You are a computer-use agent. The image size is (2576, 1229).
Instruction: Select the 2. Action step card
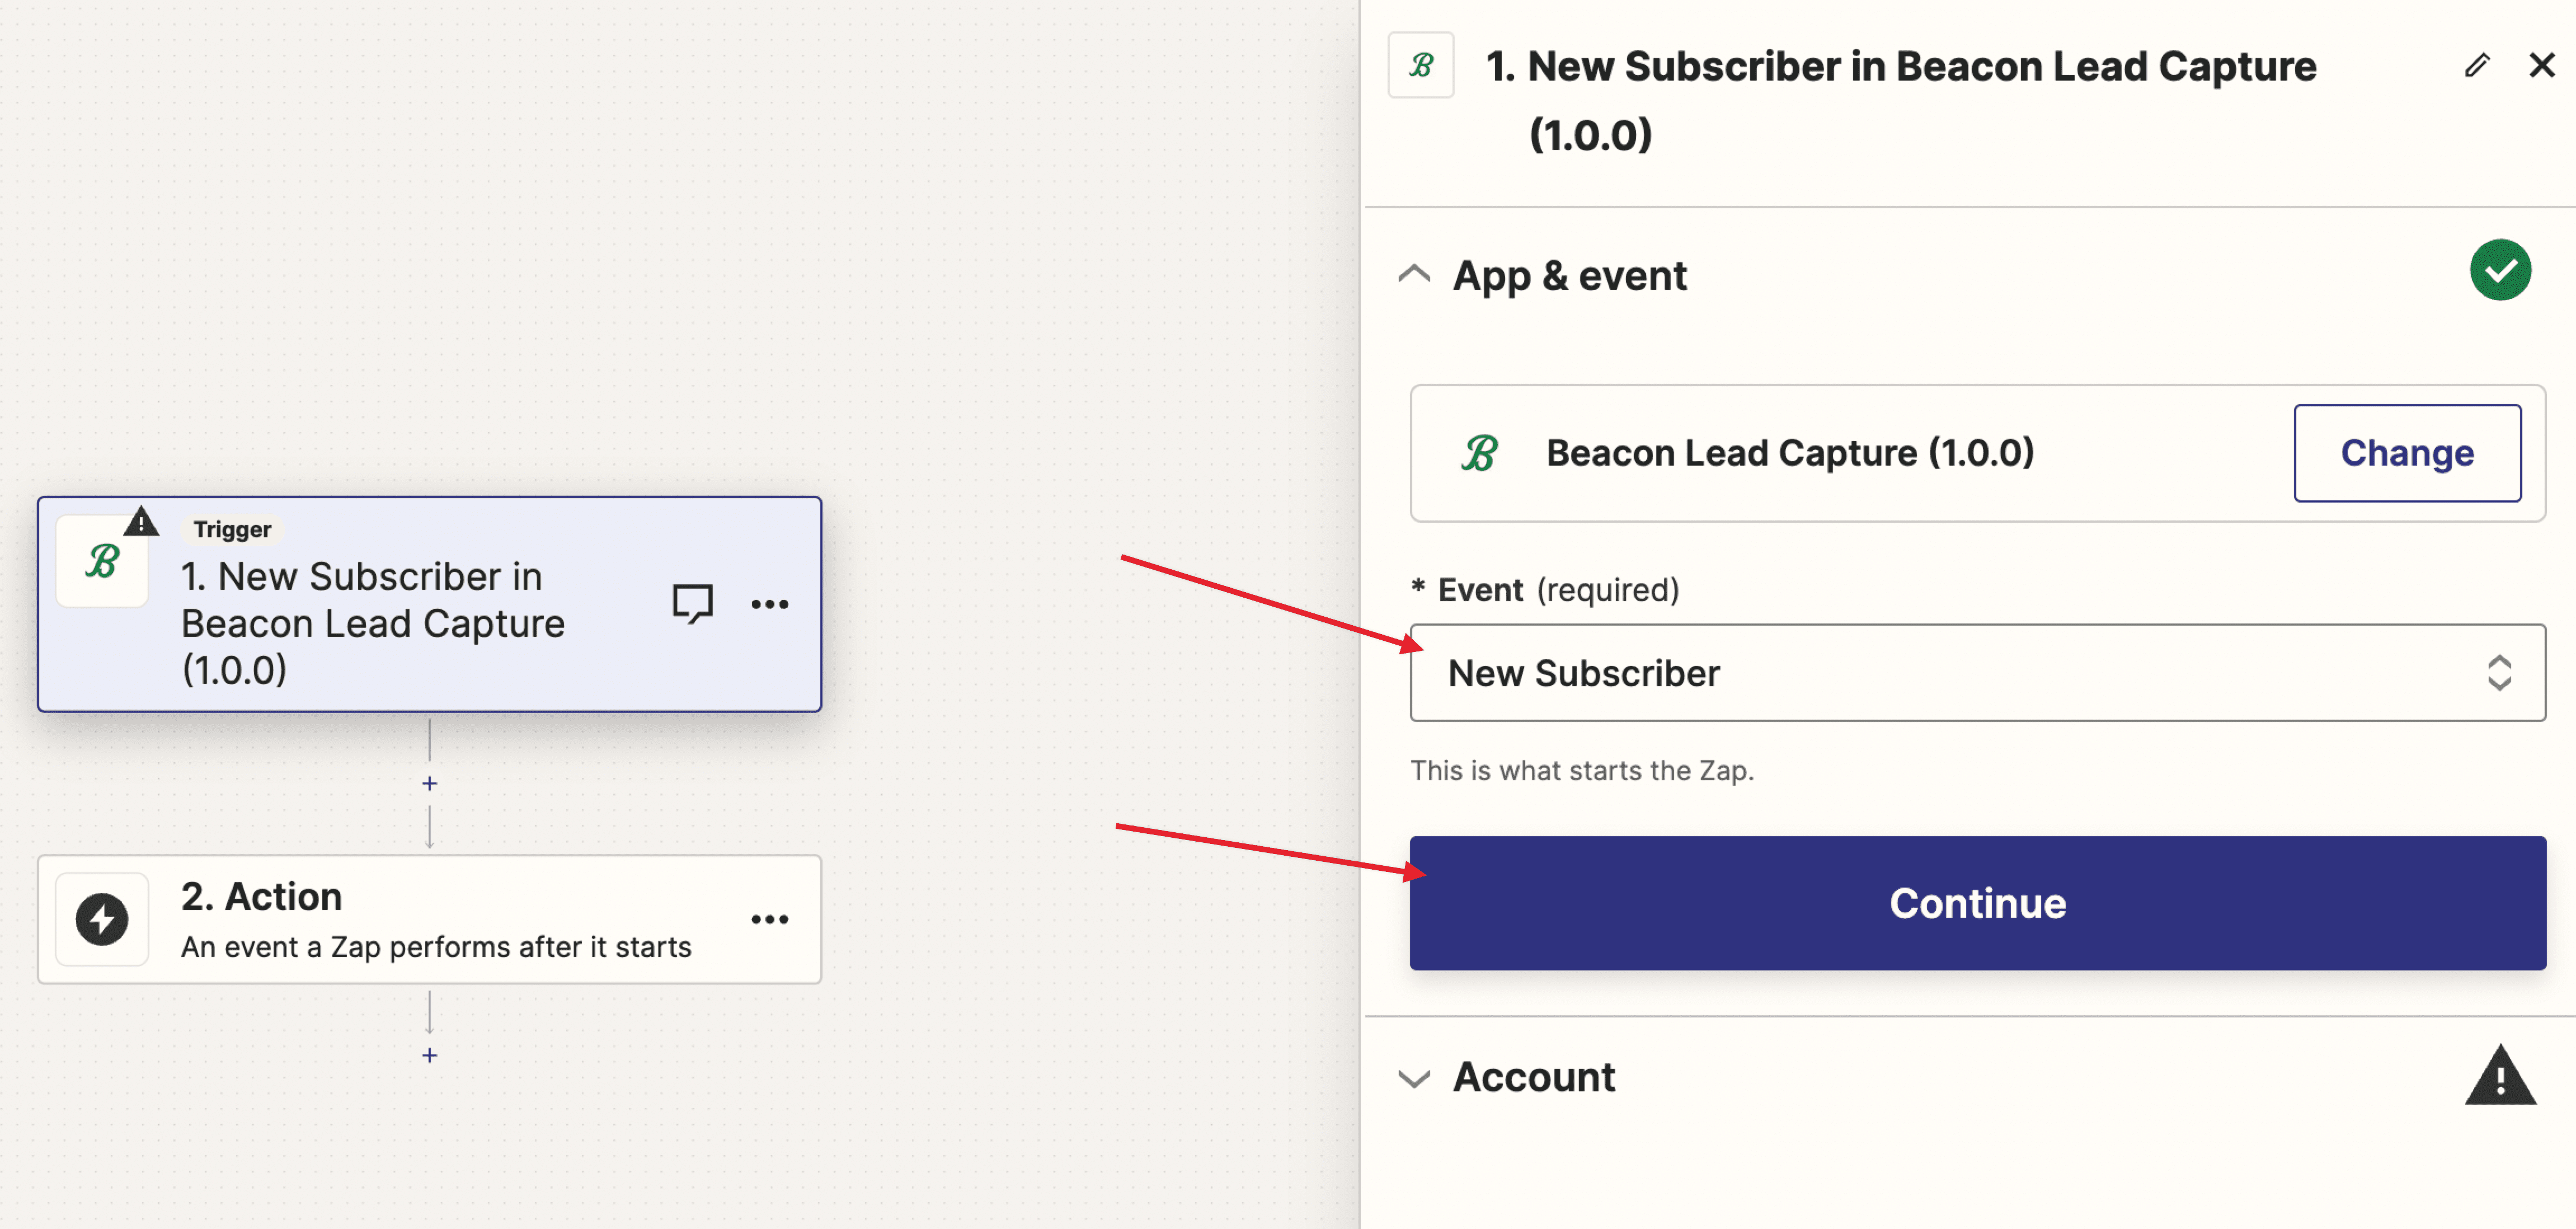point(430,919)
